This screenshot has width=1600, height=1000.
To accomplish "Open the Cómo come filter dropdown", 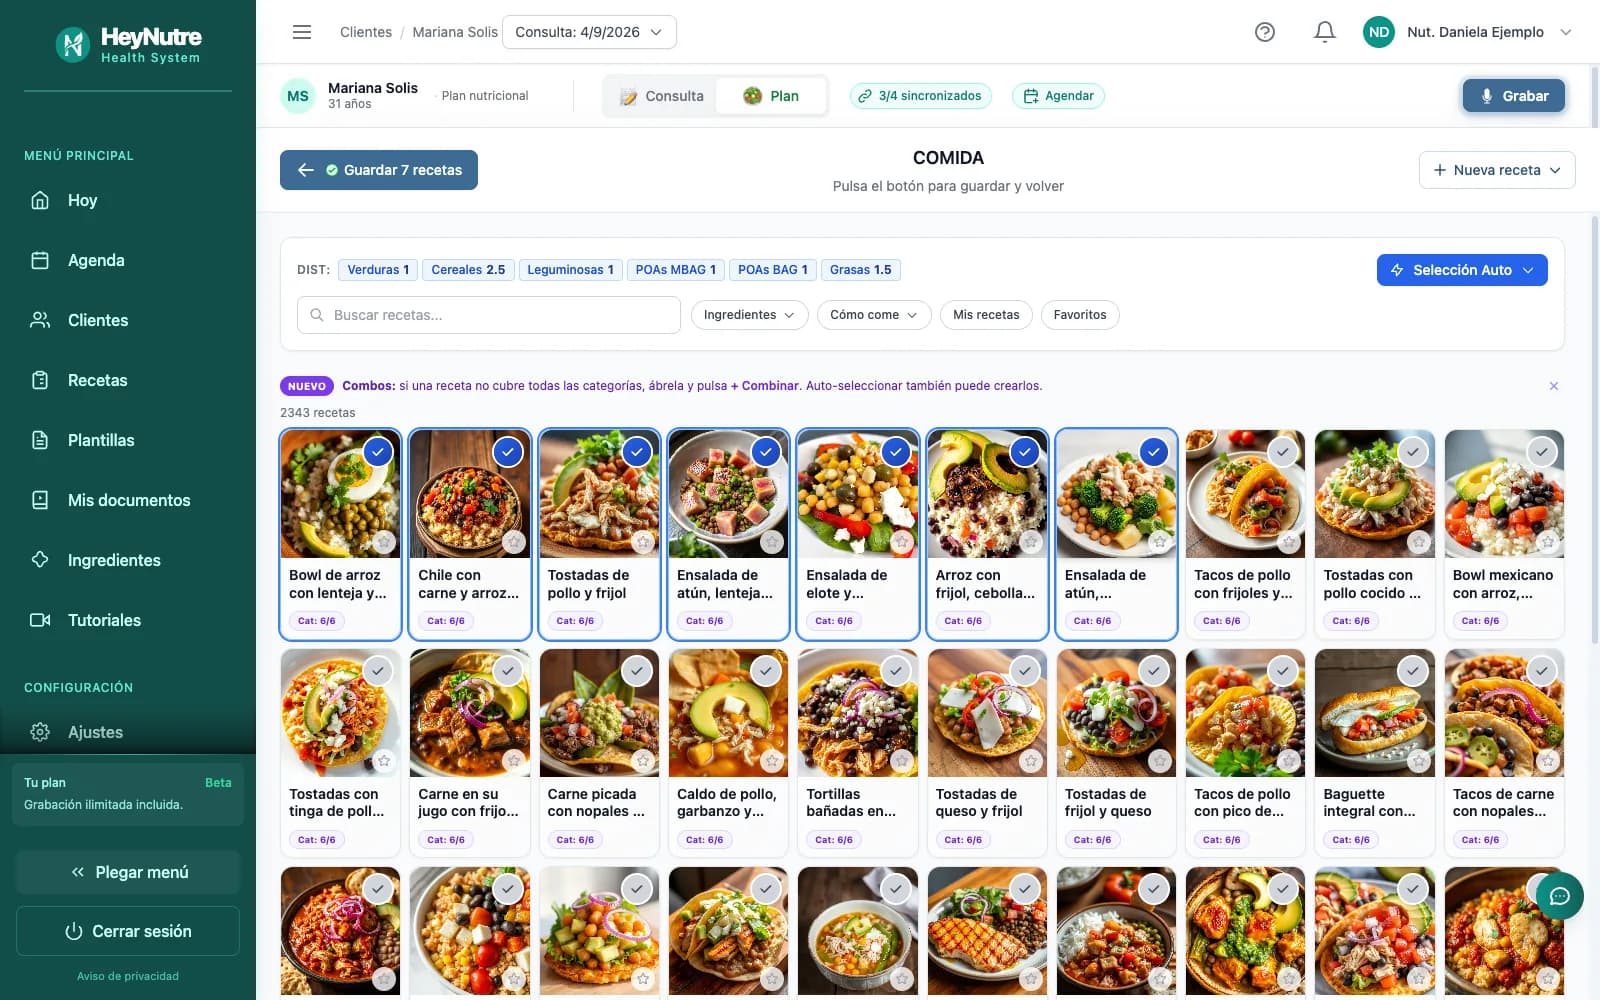I will click(874, 315).
